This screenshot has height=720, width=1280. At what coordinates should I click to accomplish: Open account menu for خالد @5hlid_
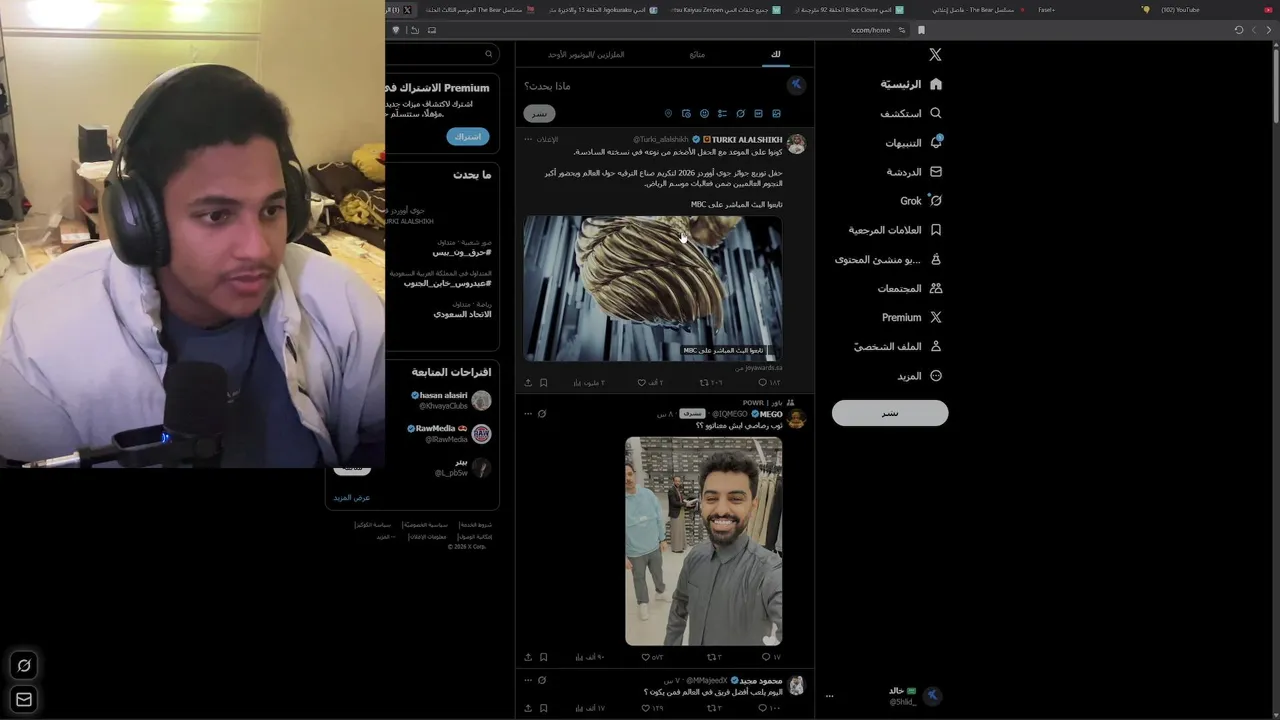tap(885, 696)
